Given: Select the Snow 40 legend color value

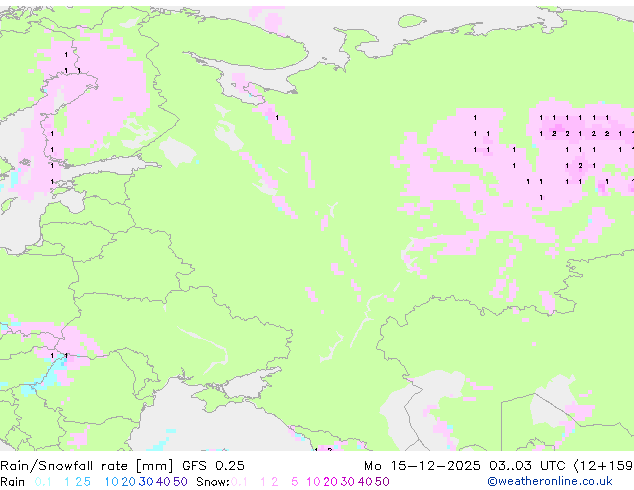Looking at the screenshot, I should coord(365,482).
